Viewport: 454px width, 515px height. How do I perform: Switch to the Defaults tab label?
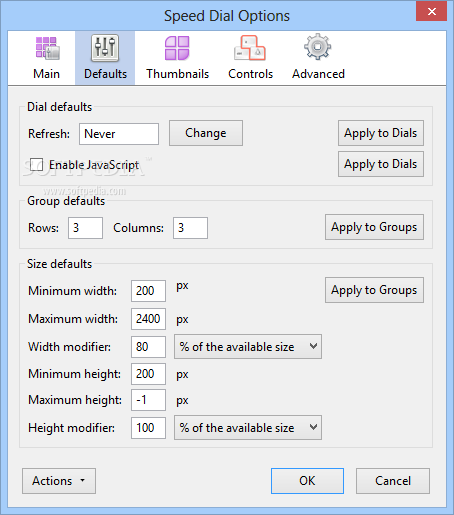coord(105,74)
